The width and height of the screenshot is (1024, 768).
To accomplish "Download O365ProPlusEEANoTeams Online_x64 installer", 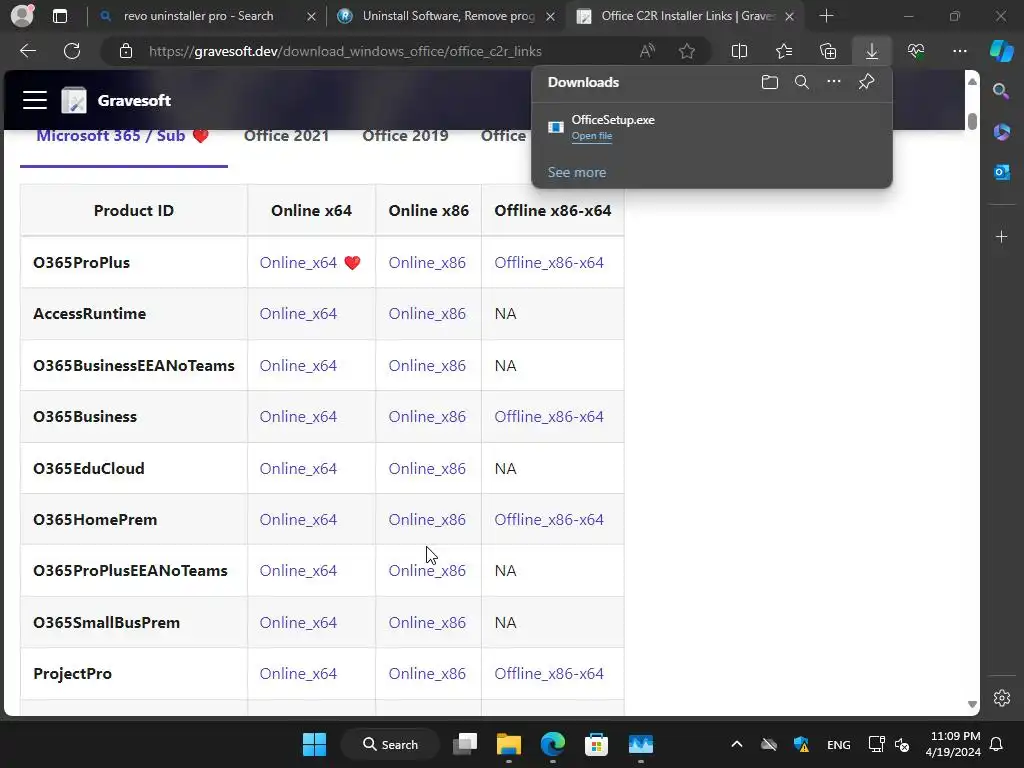I will tap(298, 571).
